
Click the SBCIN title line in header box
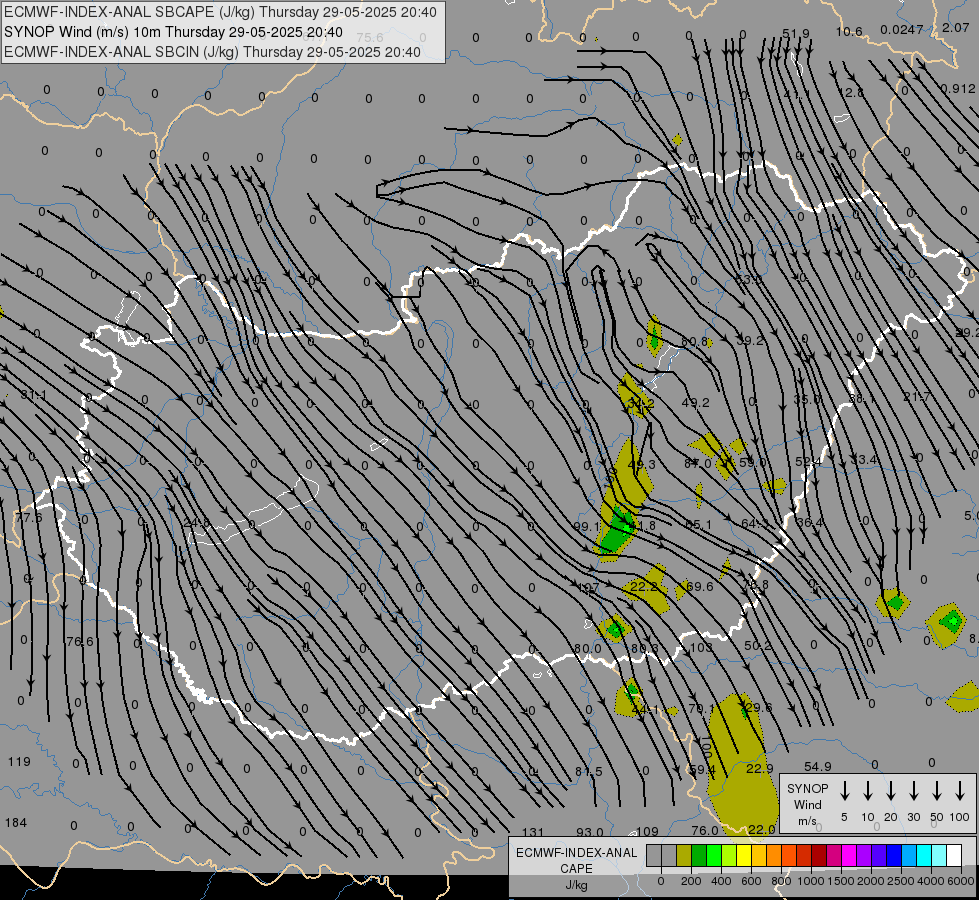[x=212, y=52]
